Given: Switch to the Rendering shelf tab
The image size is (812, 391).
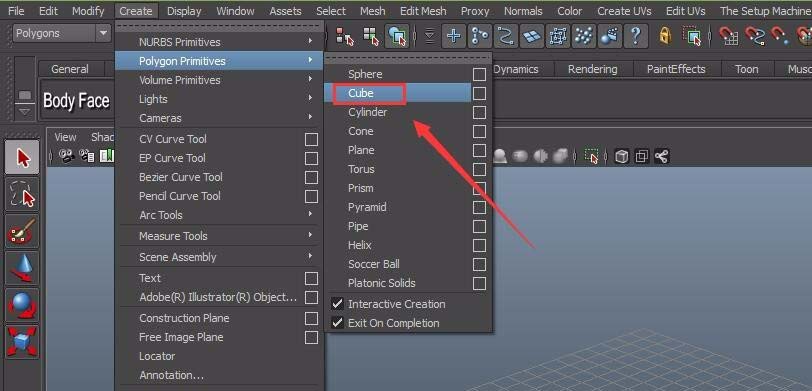Looking at the screenshot, I should [592, 69].
